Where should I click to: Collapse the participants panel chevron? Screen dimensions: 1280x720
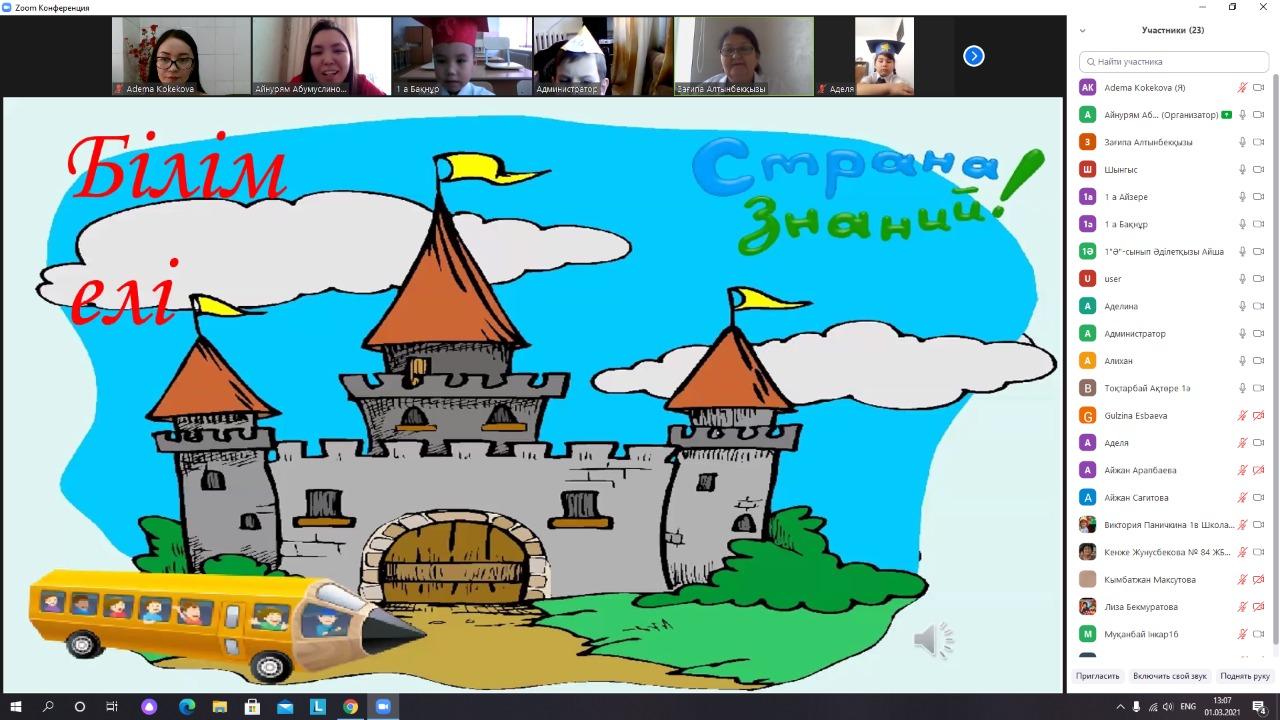tap(1082, 31)
